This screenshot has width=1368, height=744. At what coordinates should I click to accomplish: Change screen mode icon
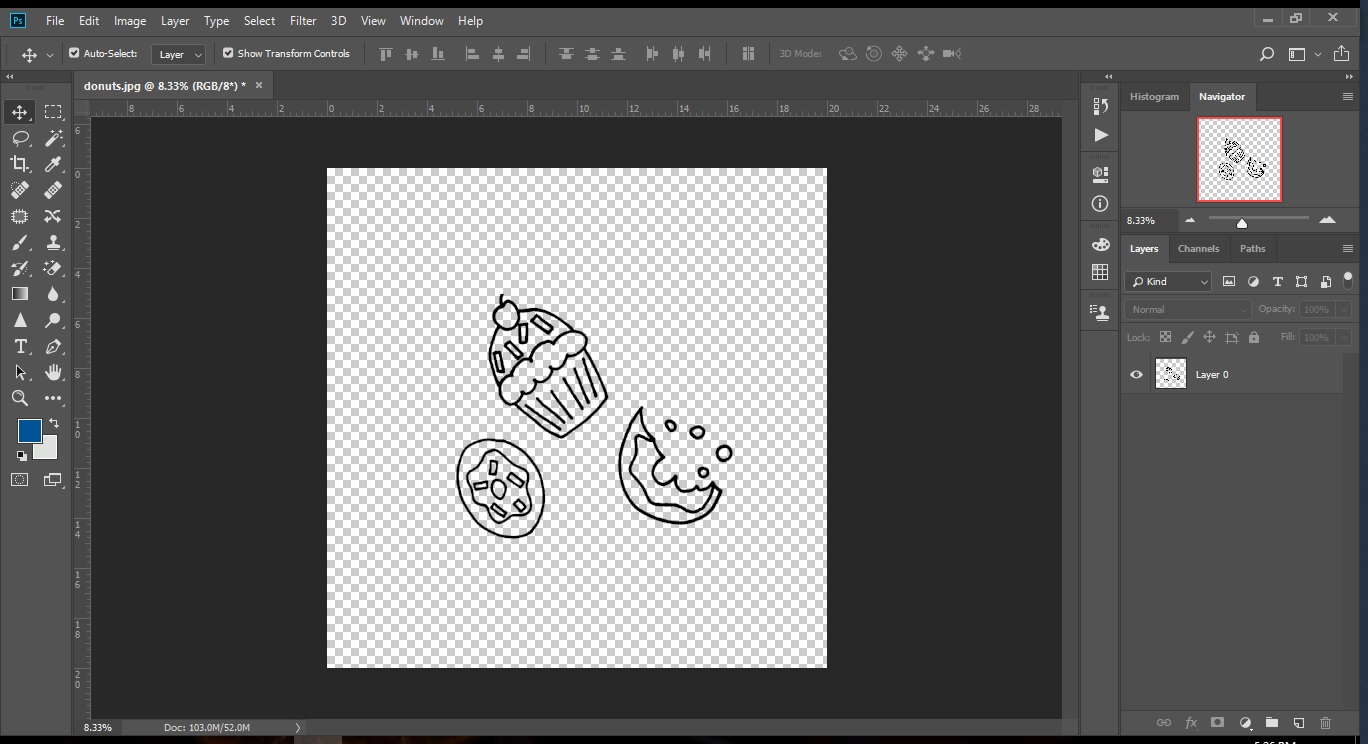pyautogui.click(x=53, y=480)
